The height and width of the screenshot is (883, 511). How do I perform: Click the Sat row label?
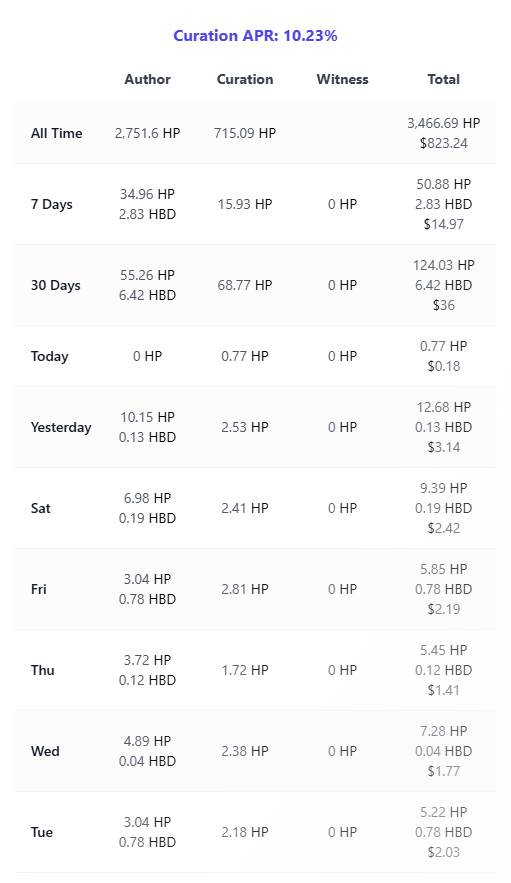(41, 509)
